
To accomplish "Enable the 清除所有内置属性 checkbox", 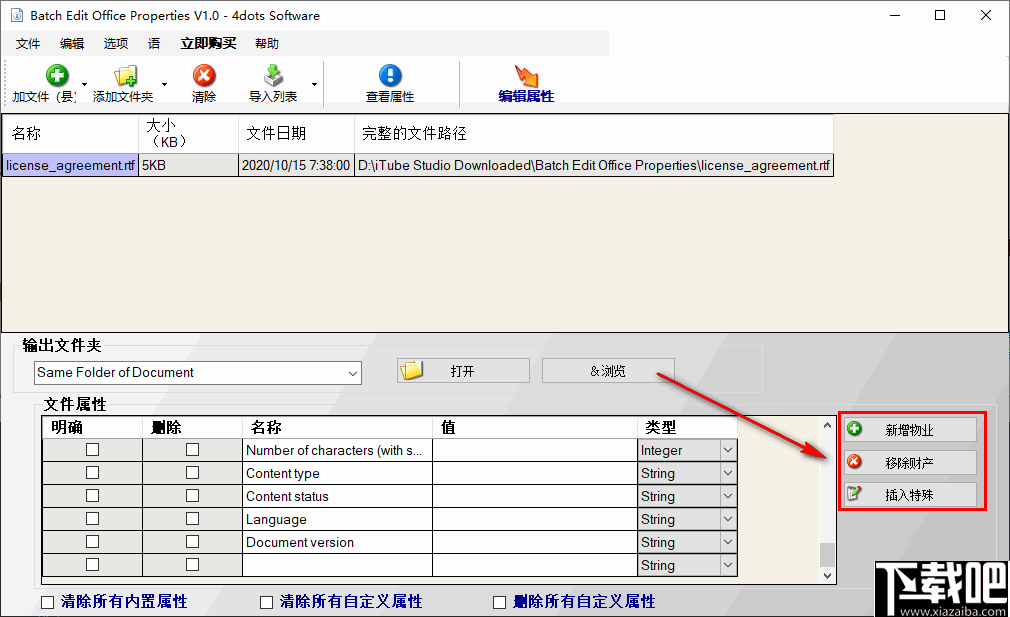I will (x=45, y=601).
